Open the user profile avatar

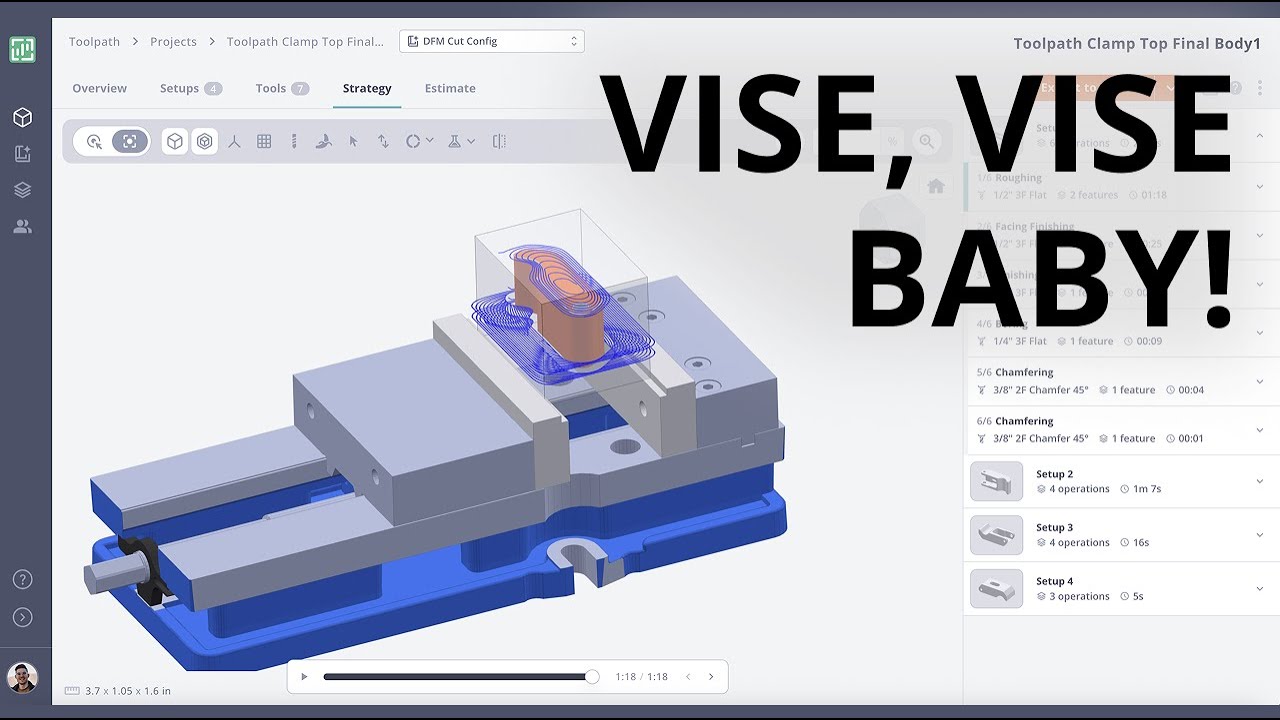(22, 678)
